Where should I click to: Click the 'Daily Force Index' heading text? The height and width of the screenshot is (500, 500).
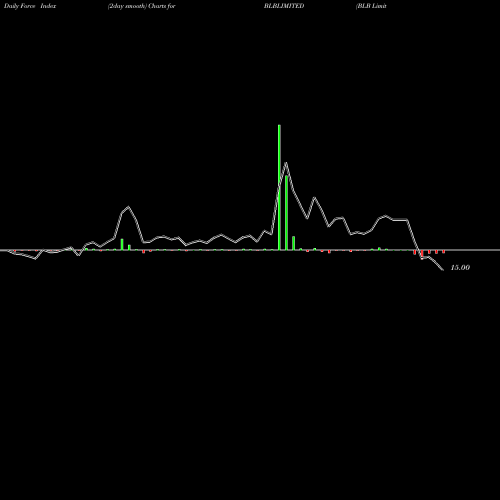[30, 6]
